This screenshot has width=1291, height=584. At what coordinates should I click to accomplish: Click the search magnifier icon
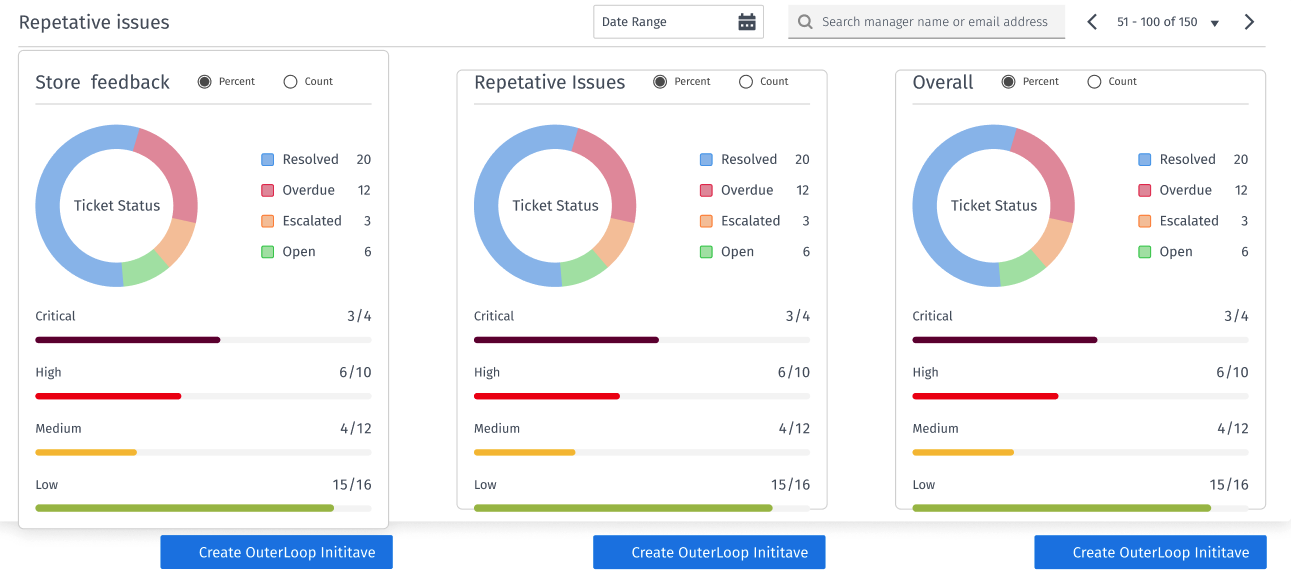805,22
